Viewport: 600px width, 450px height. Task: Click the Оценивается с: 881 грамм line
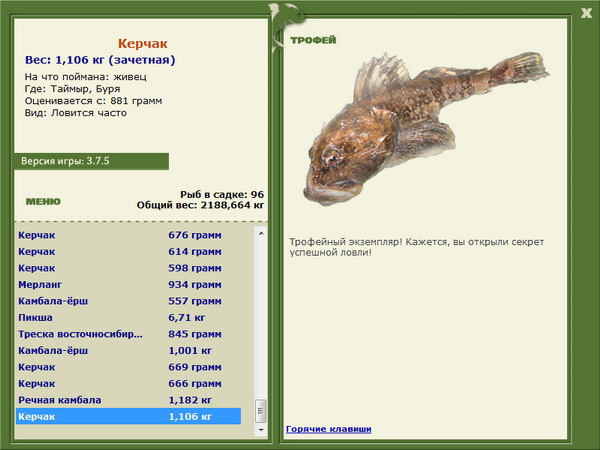pyautogui.click(x=93, y=101)
